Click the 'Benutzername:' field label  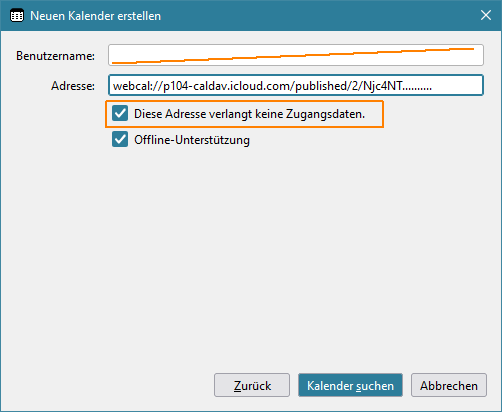click(x=55, y=56)
